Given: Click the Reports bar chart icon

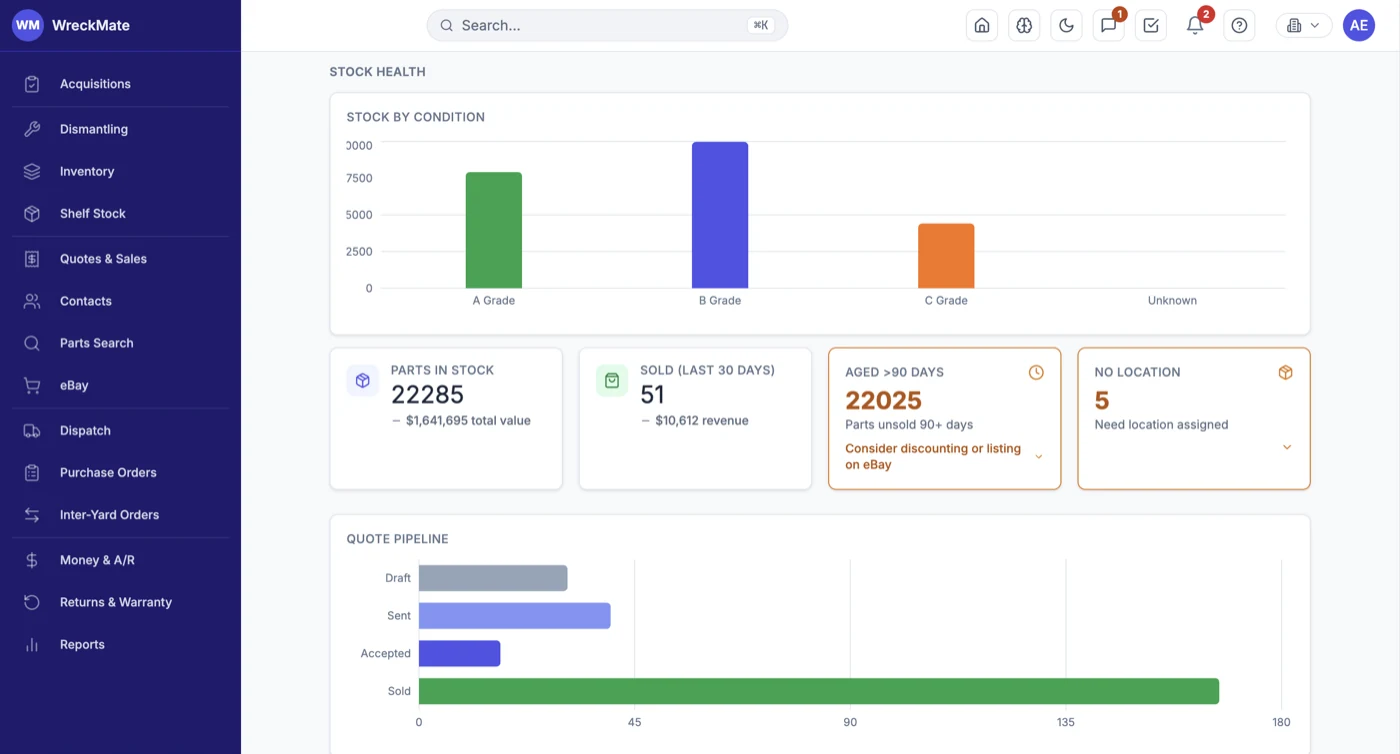Looking at the screenshot, I should (x=32, y=645).
